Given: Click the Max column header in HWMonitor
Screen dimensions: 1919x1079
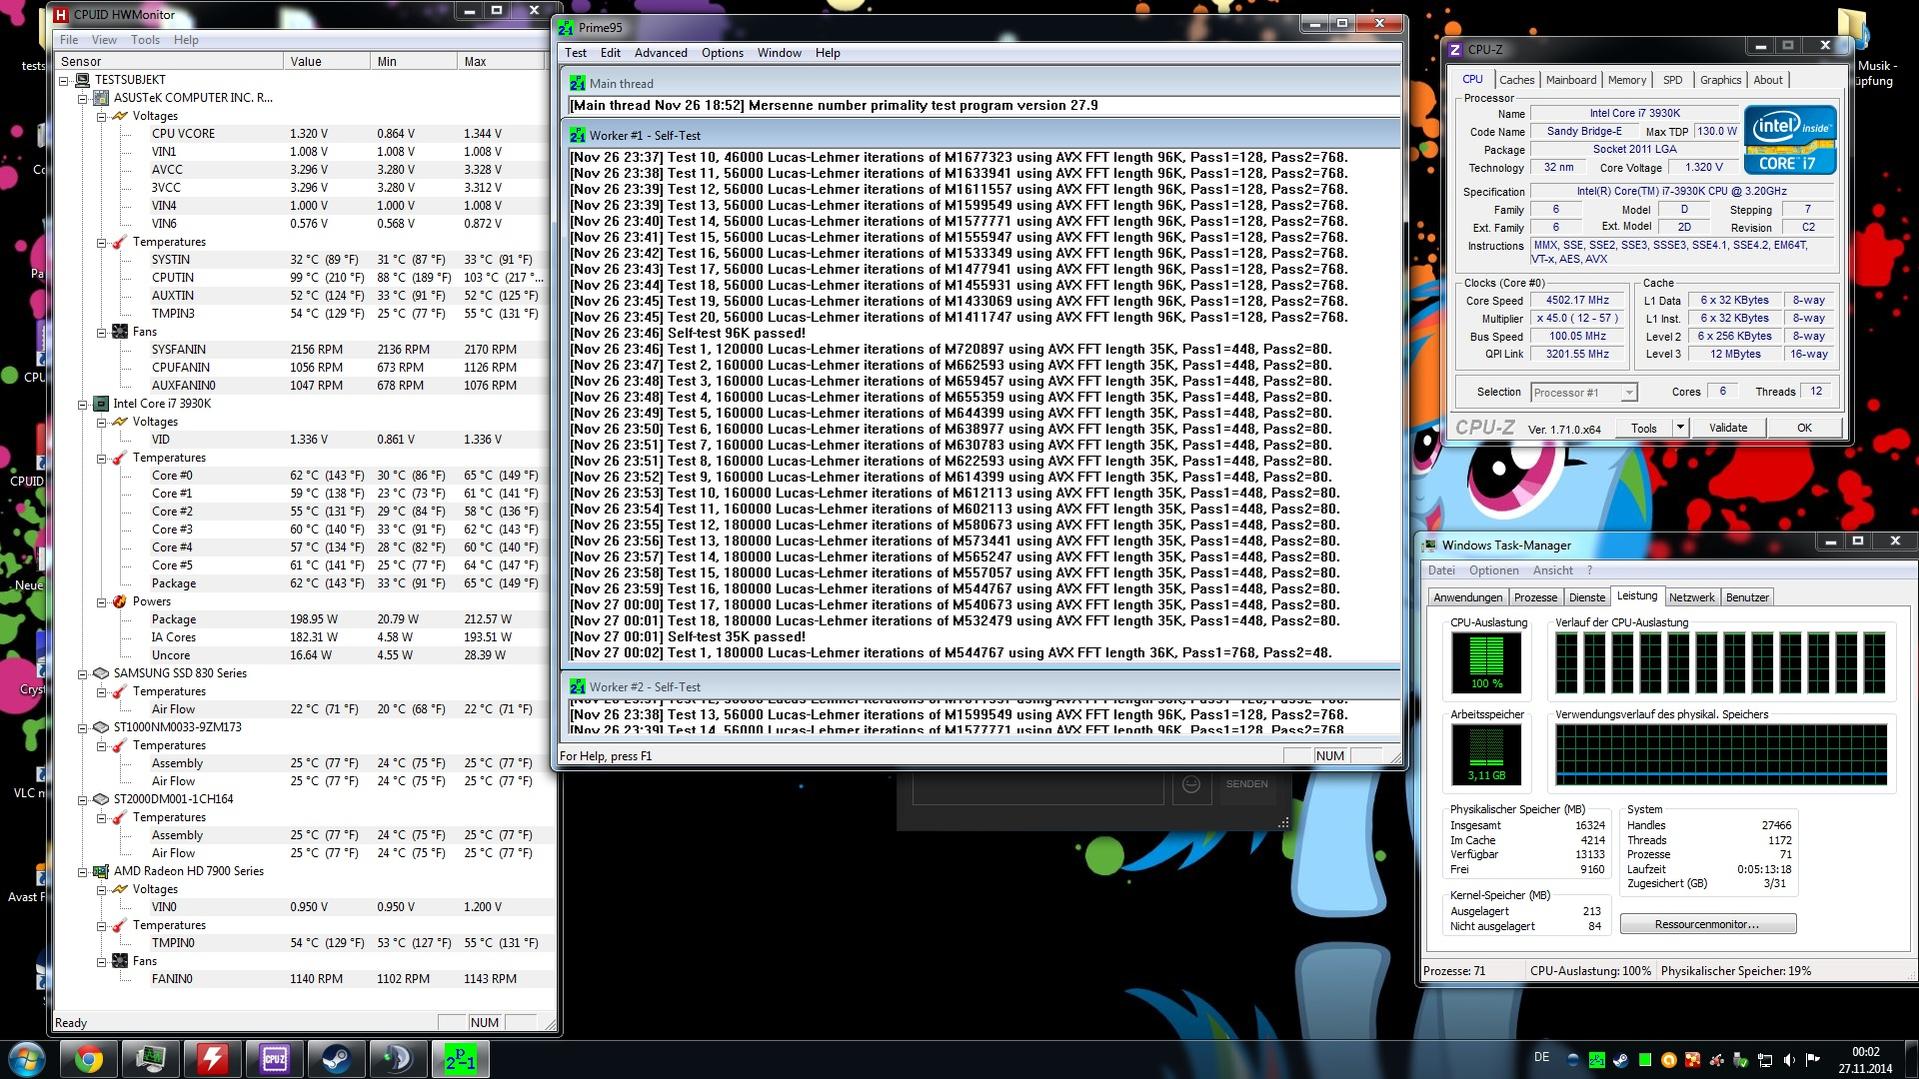Looking at the screenshot, I should tap(500, 61).
